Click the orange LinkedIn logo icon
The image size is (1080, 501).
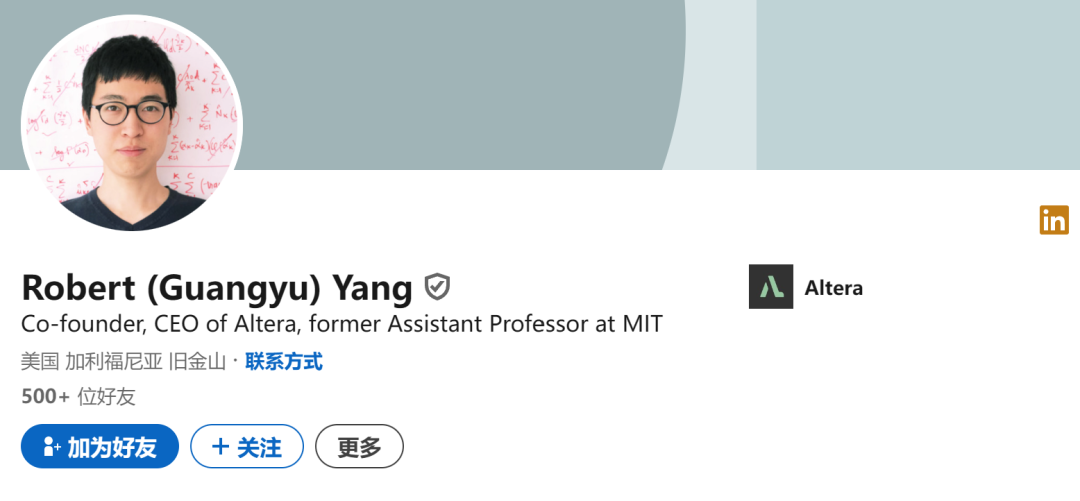tap(1054, 220)
